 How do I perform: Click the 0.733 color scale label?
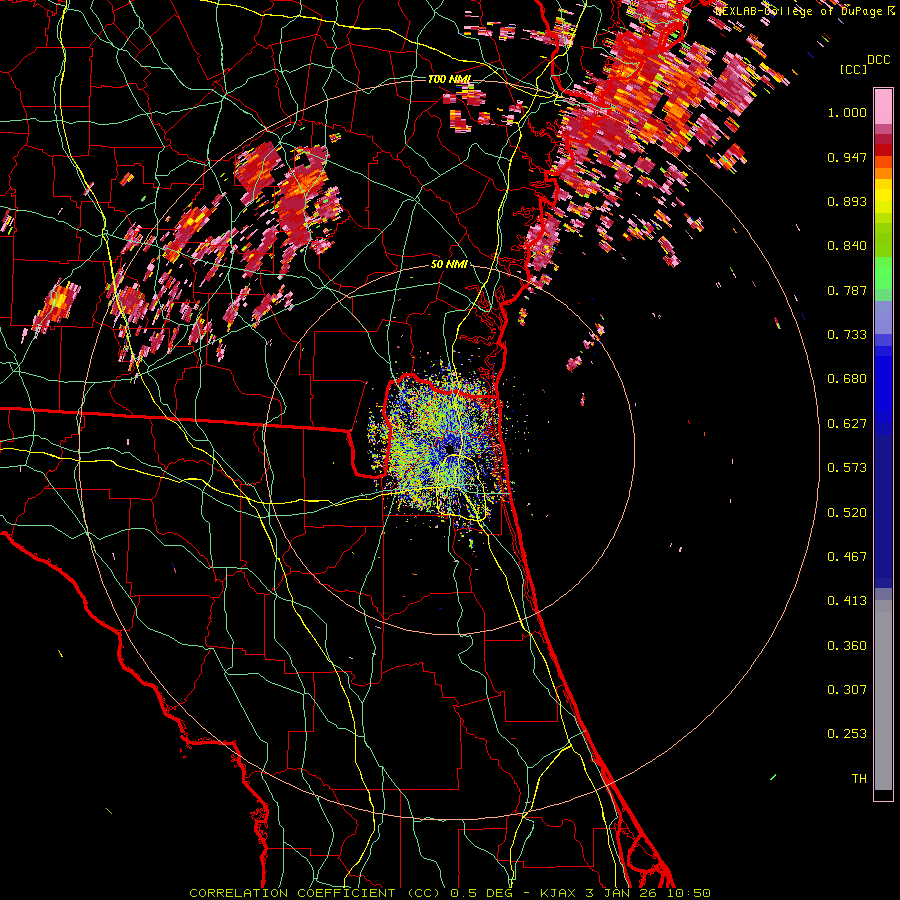[x=847, y=335]
